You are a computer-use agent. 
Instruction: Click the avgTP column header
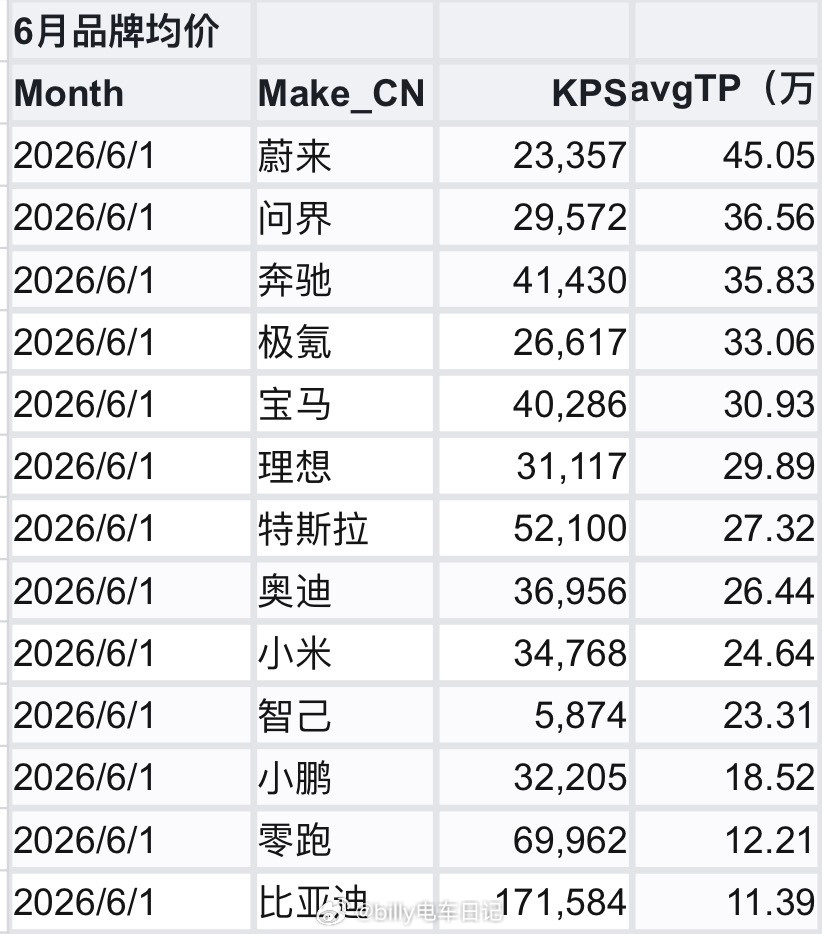727,92
